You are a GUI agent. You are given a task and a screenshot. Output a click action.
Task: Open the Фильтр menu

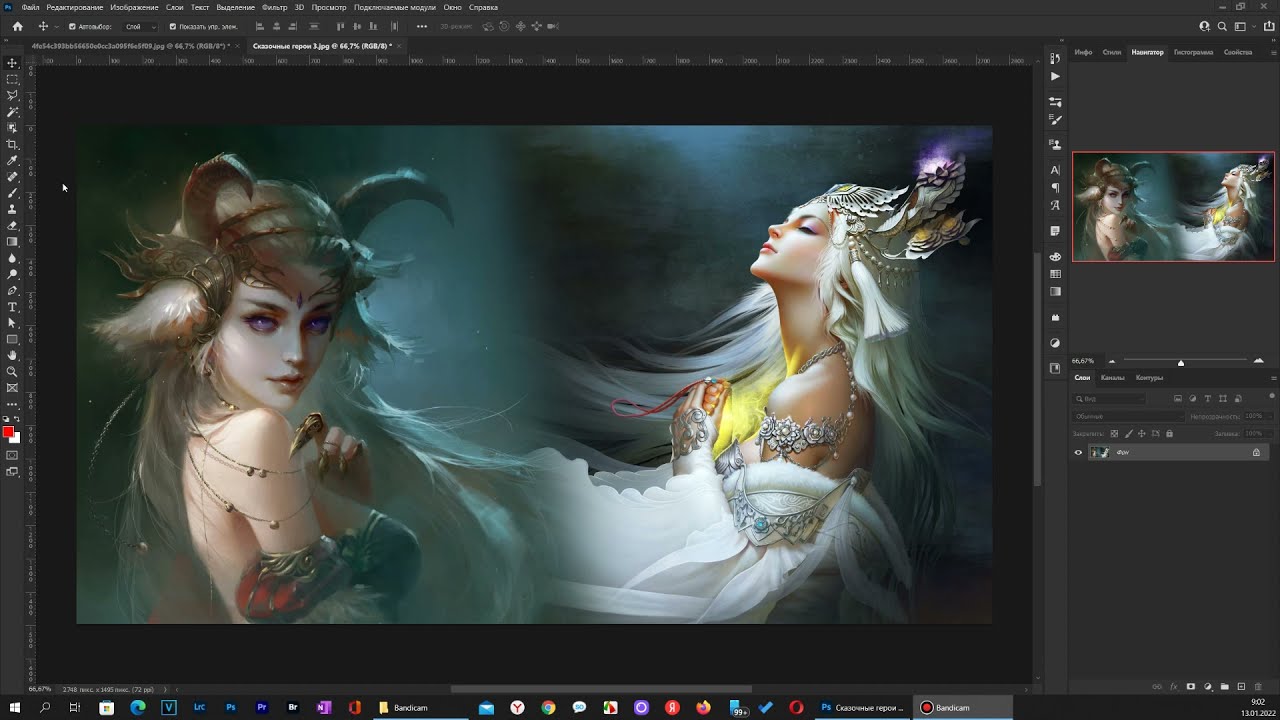pyautogui.click(x=274, y=7)
